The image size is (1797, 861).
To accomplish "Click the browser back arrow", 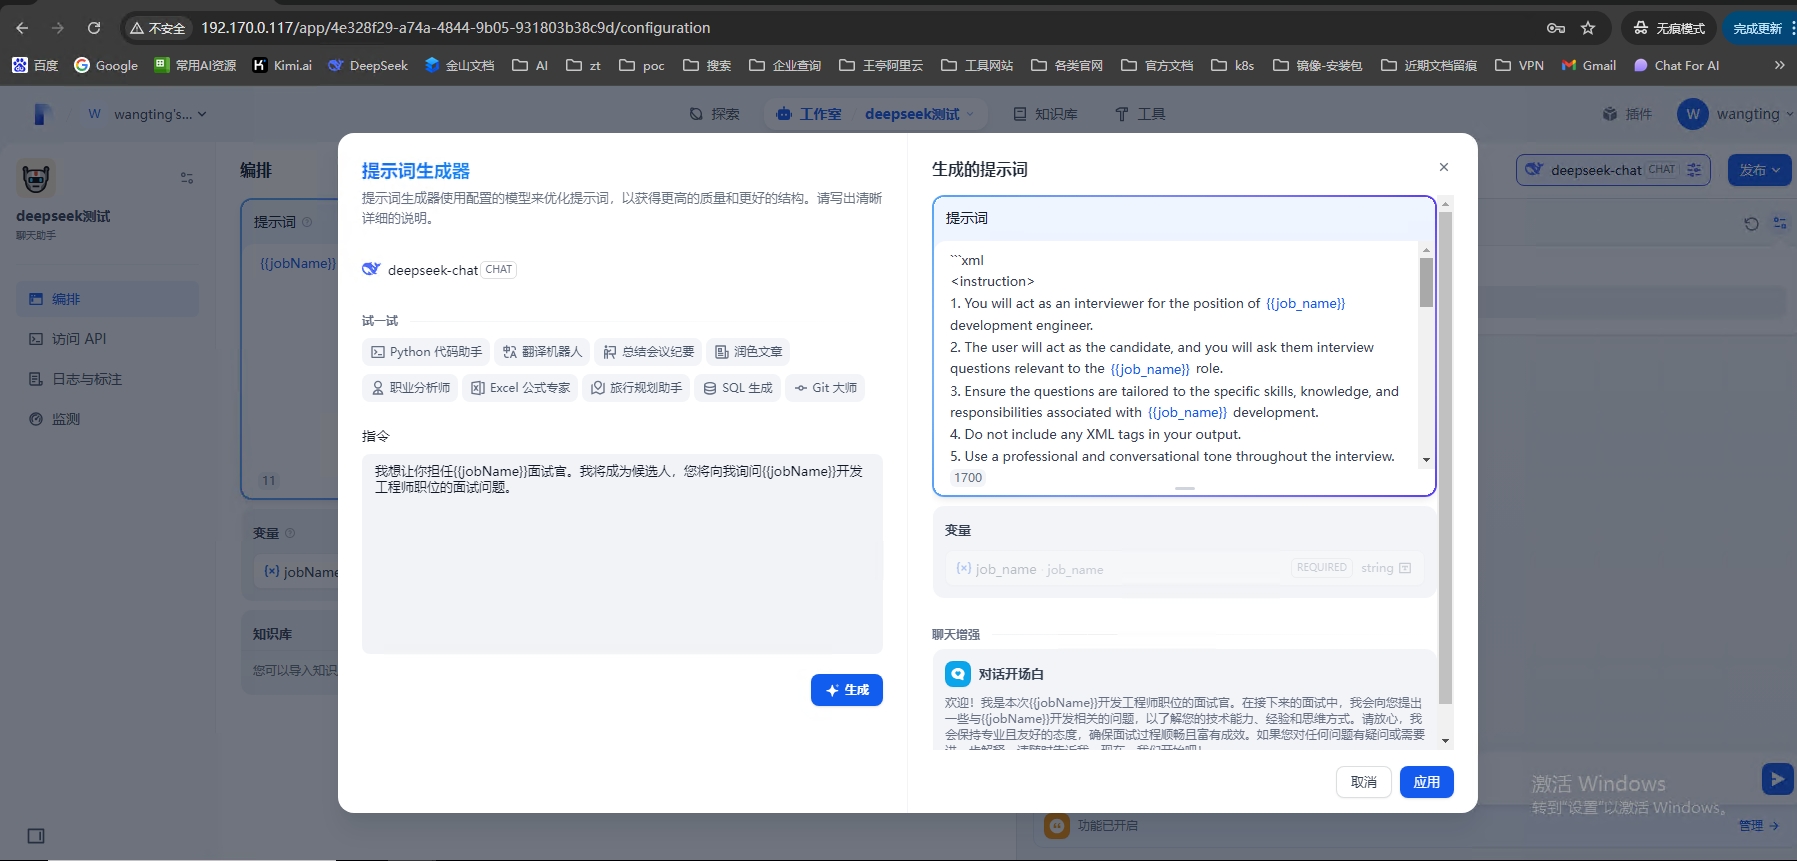I will coord(22,28).
